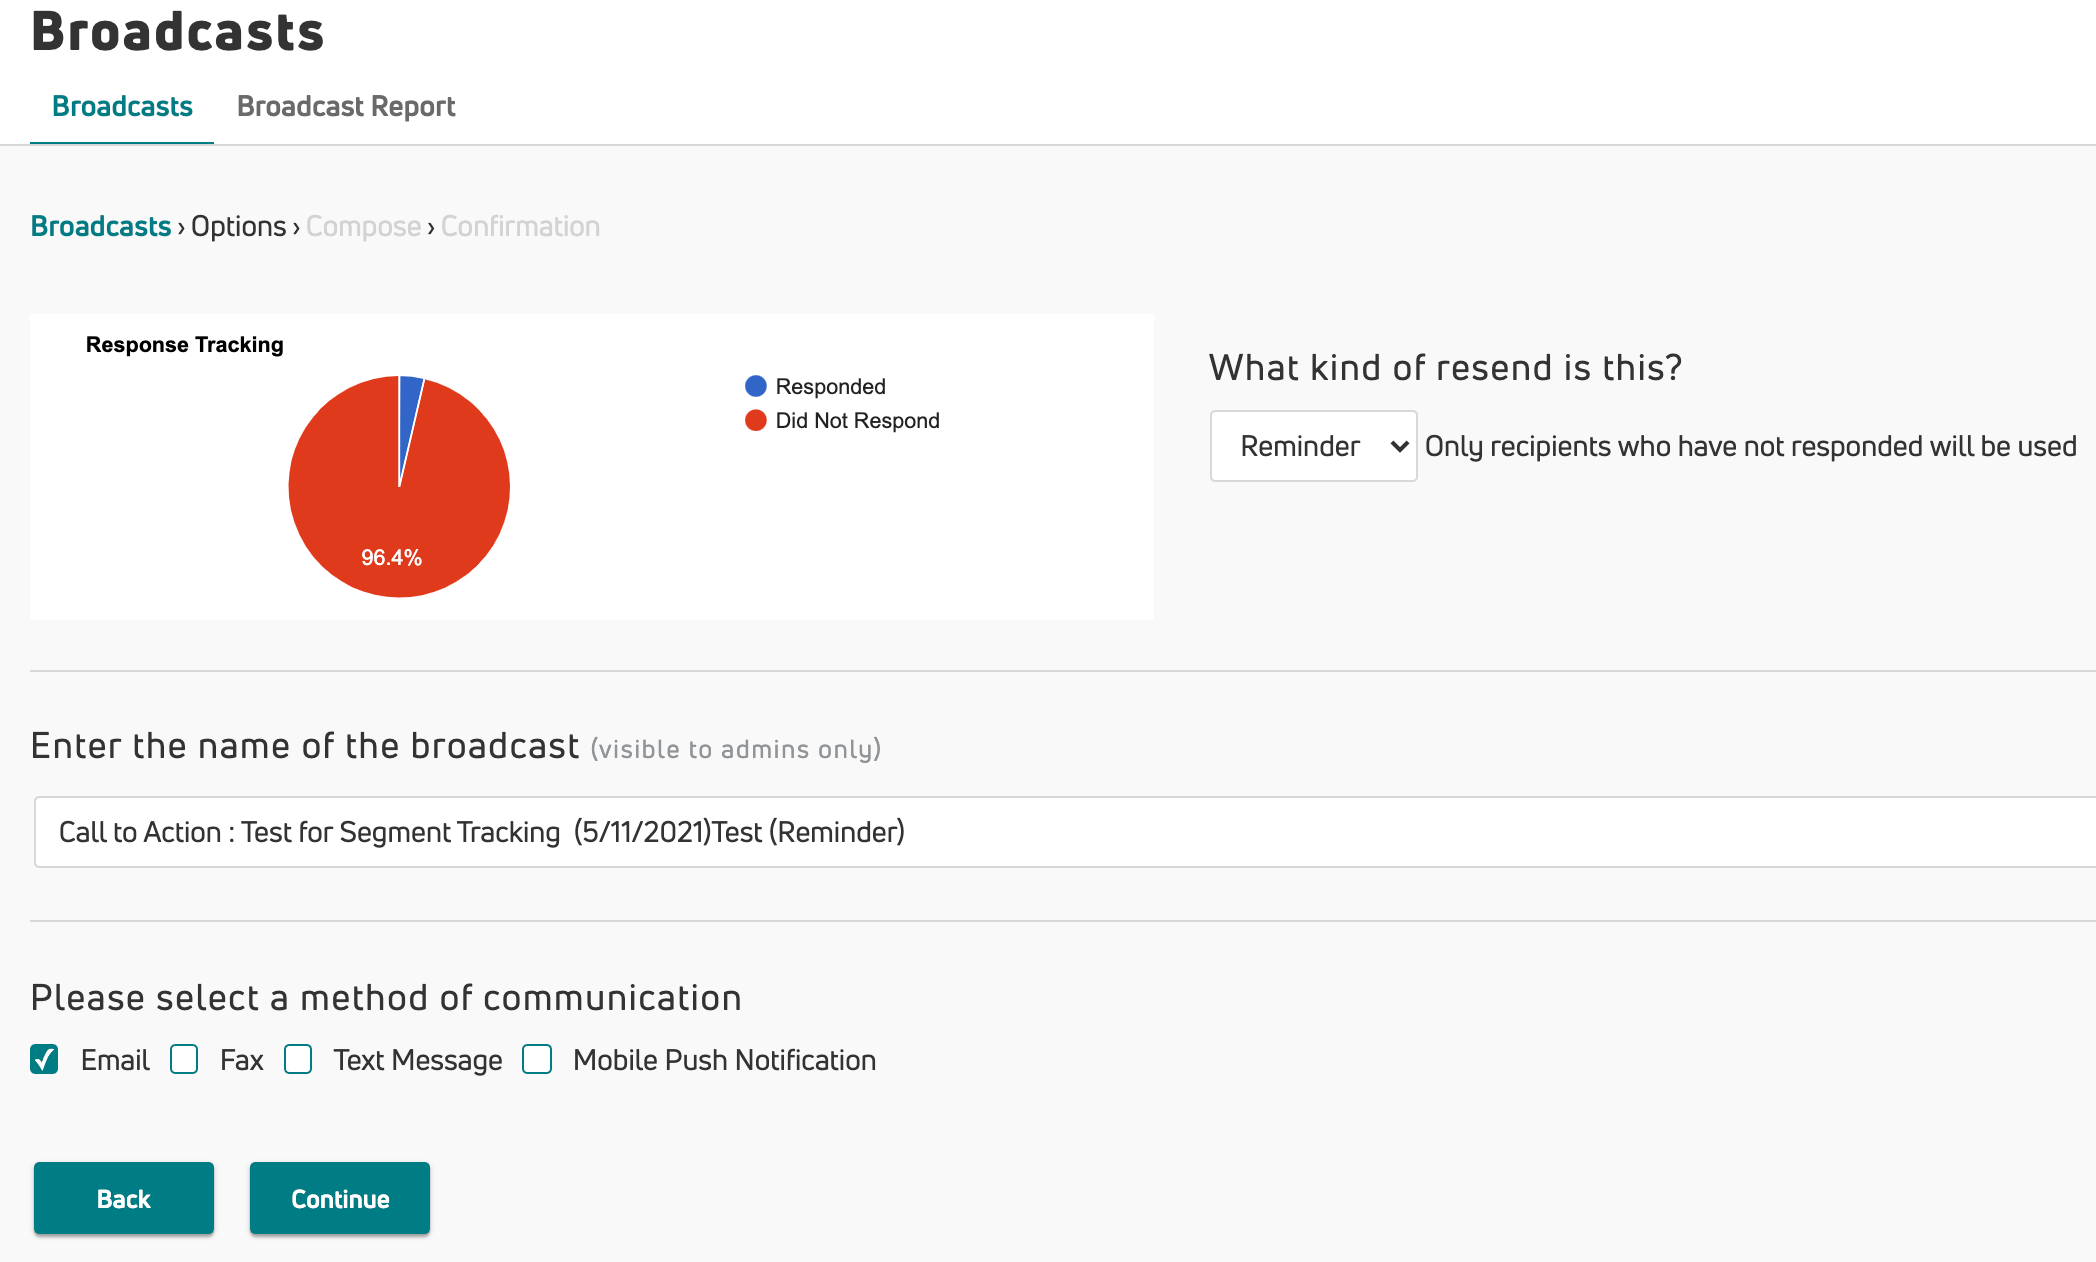Click the blue Responded legend dot
2096x1262 pixels.
point(756,386)
